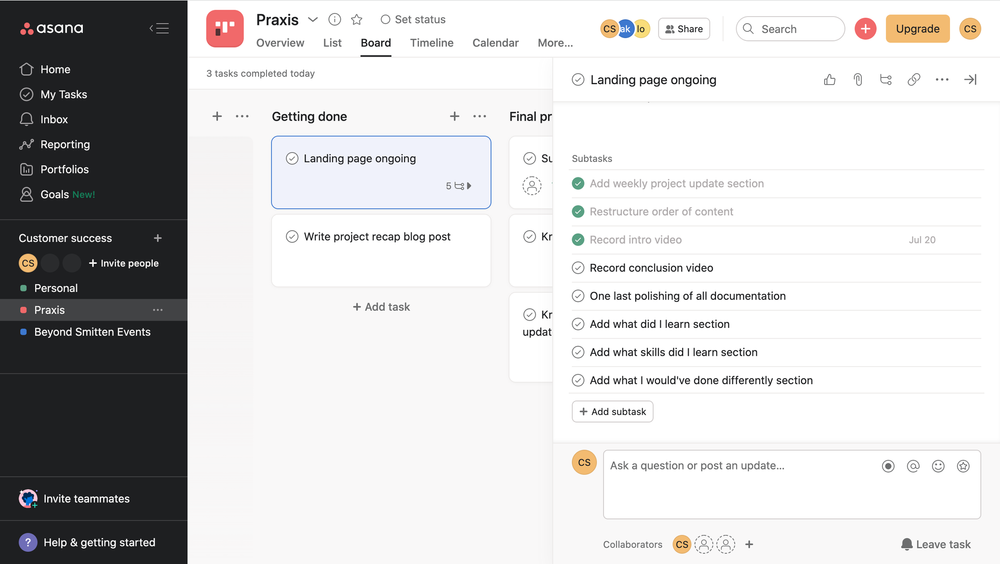Image resolution: width=1000 pixels, height=564 pixels.
Task: Click the star appreciation icon in comment box
Action: [x=963, y=466]
